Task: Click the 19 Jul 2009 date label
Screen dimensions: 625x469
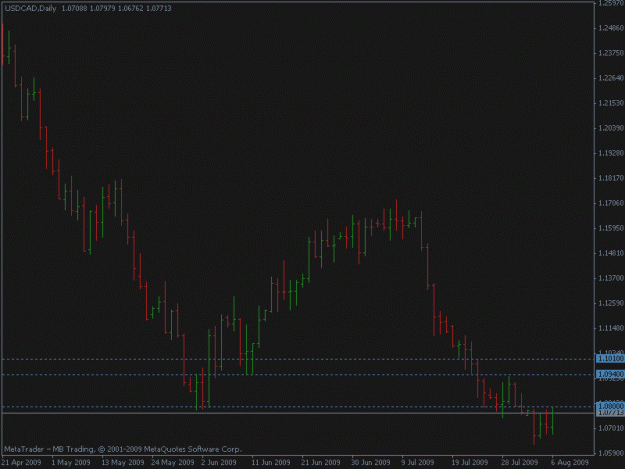Action: point(470,463)
